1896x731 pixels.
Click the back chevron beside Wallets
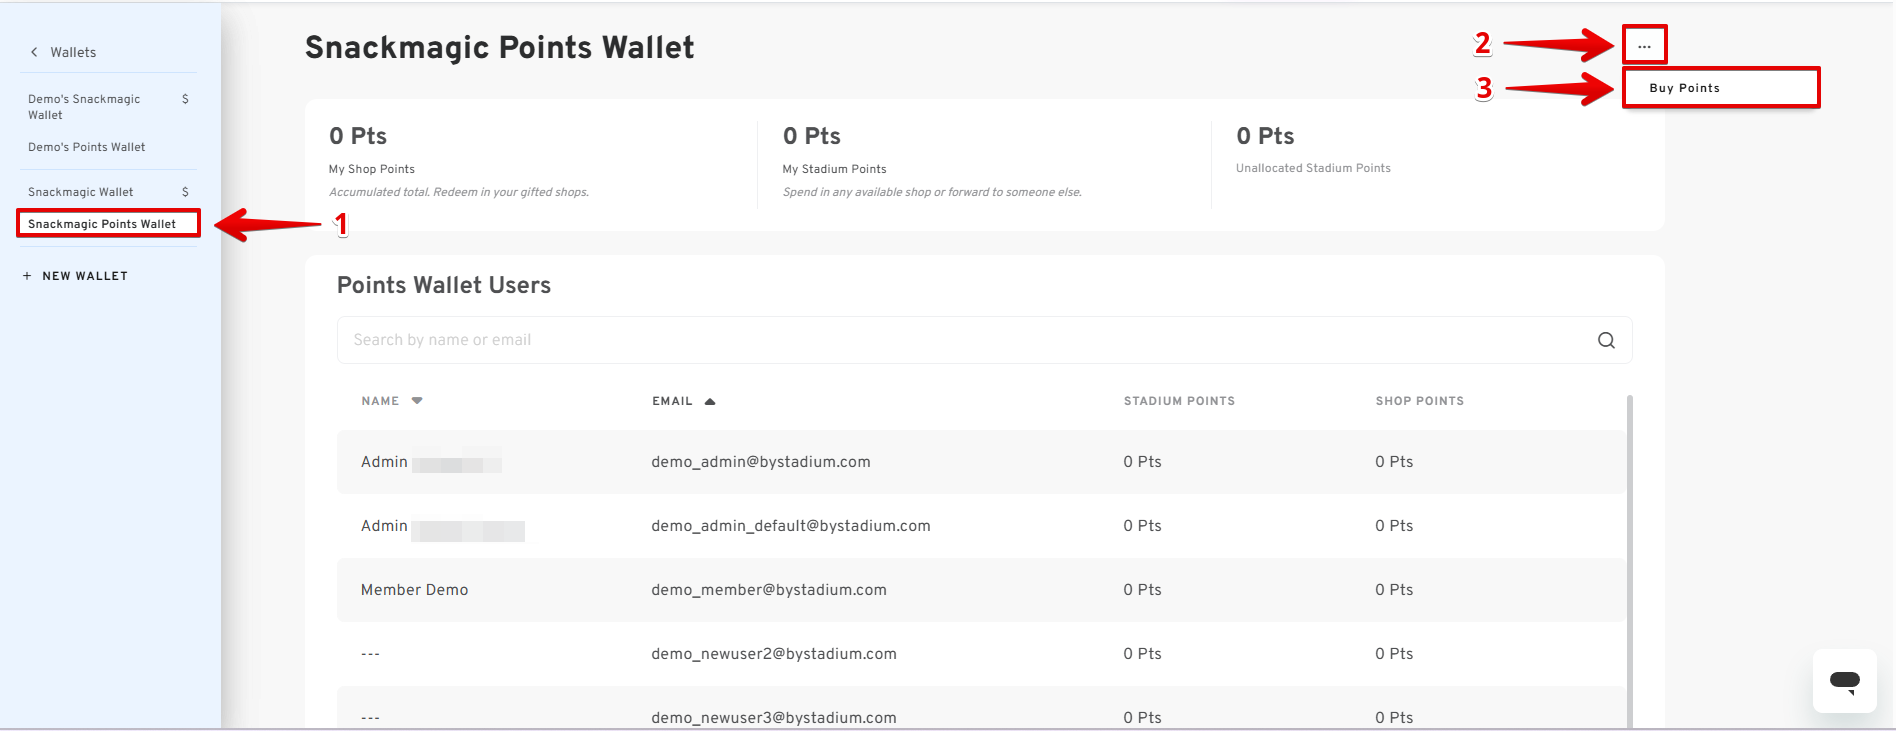pyautogui.click(x=34, y=52)
